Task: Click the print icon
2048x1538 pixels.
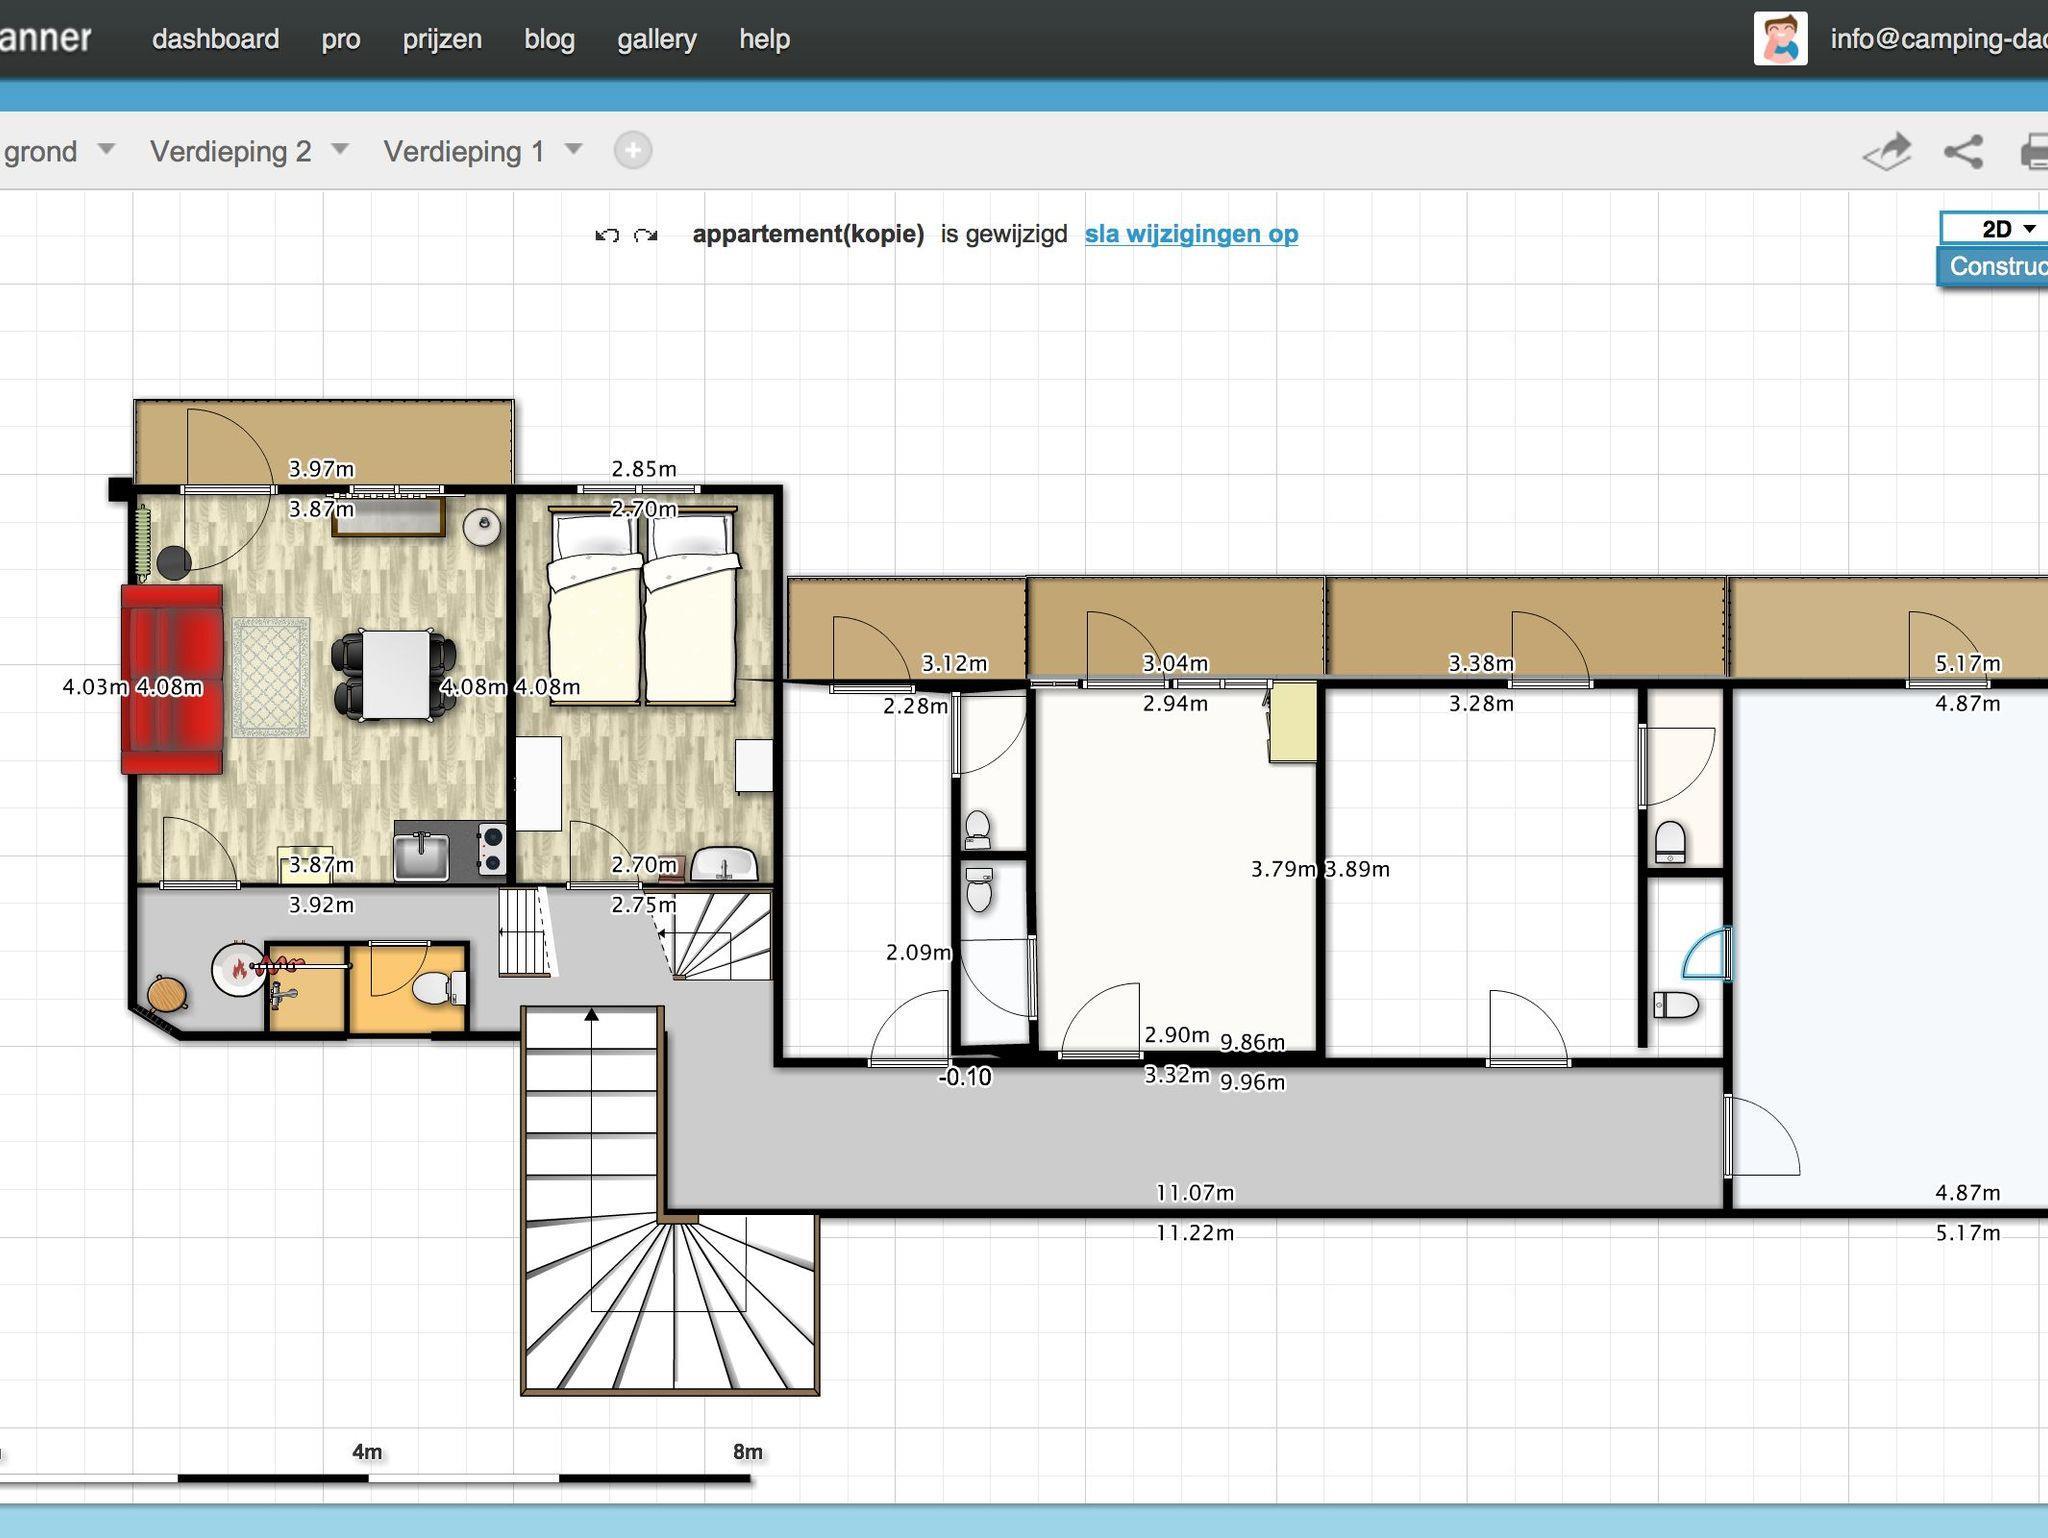Action: (x=2034, y=152)
